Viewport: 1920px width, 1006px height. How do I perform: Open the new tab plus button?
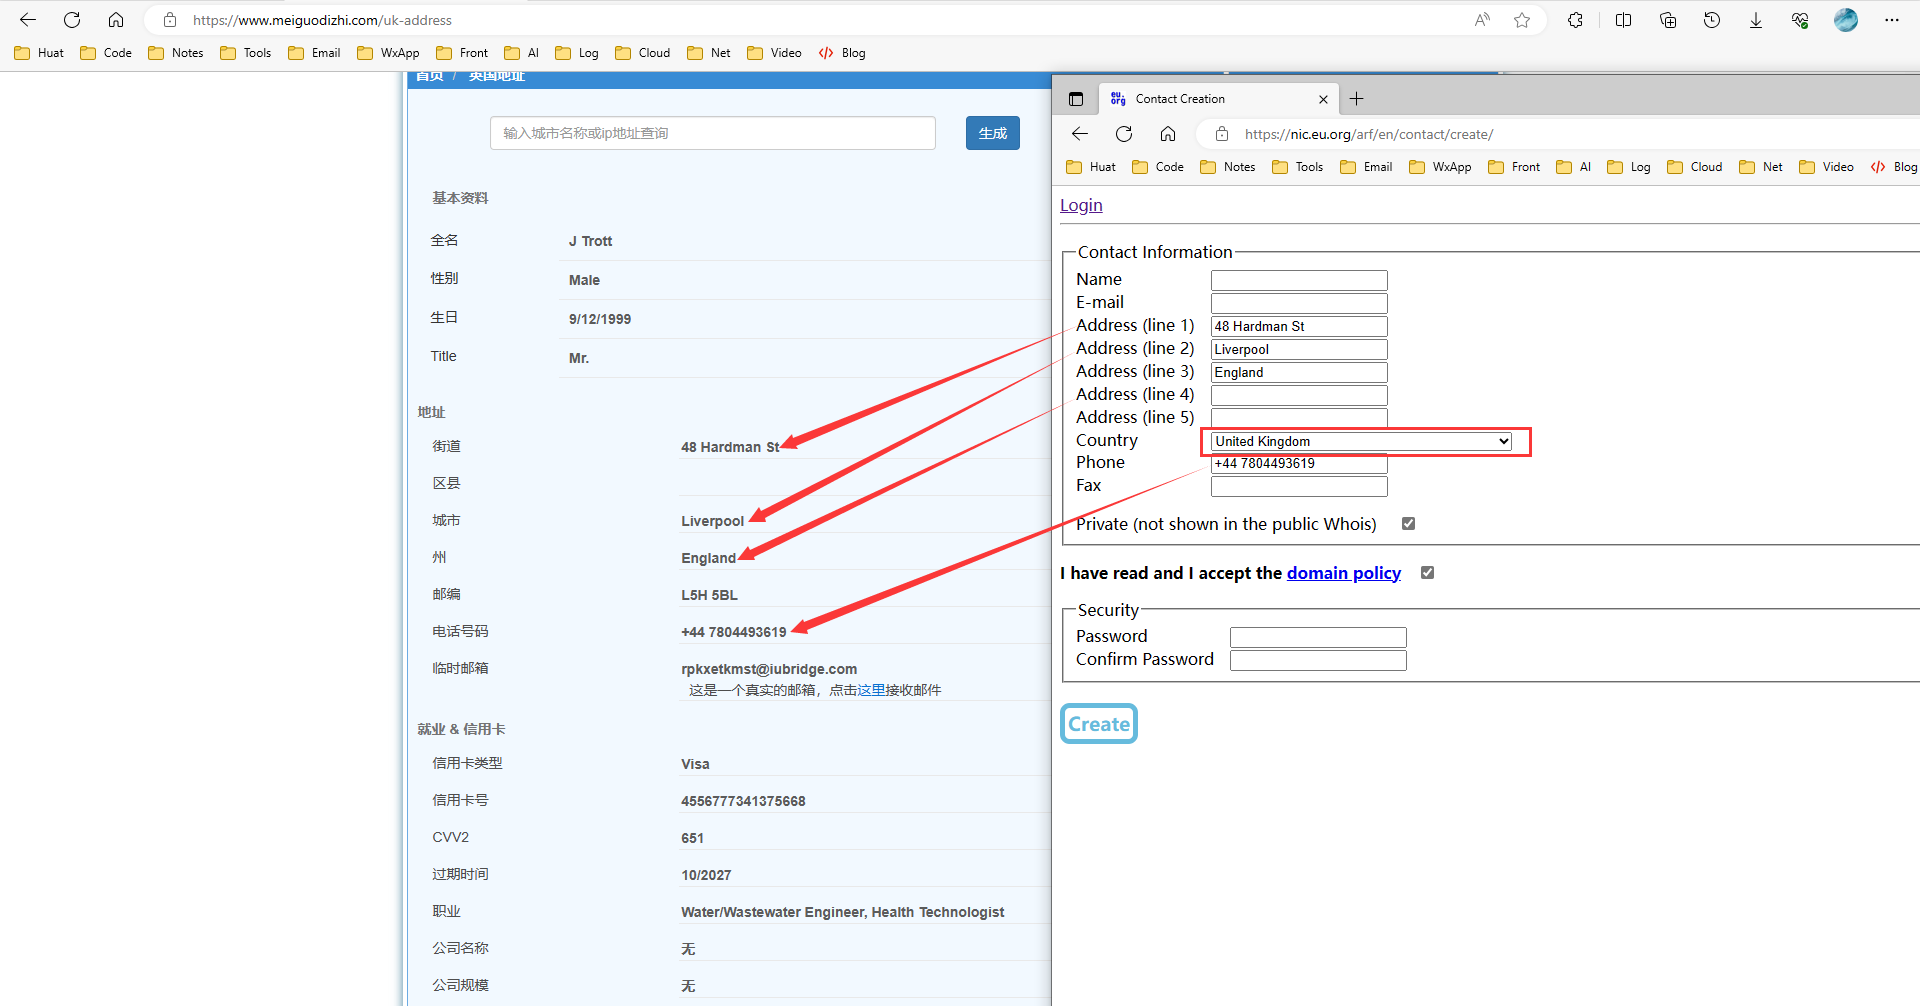click(1357, 99)
